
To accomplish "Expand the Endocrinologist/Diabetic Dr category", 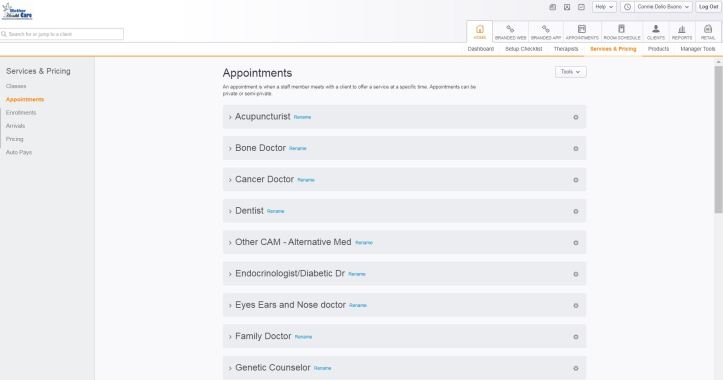I will point(230,274).
